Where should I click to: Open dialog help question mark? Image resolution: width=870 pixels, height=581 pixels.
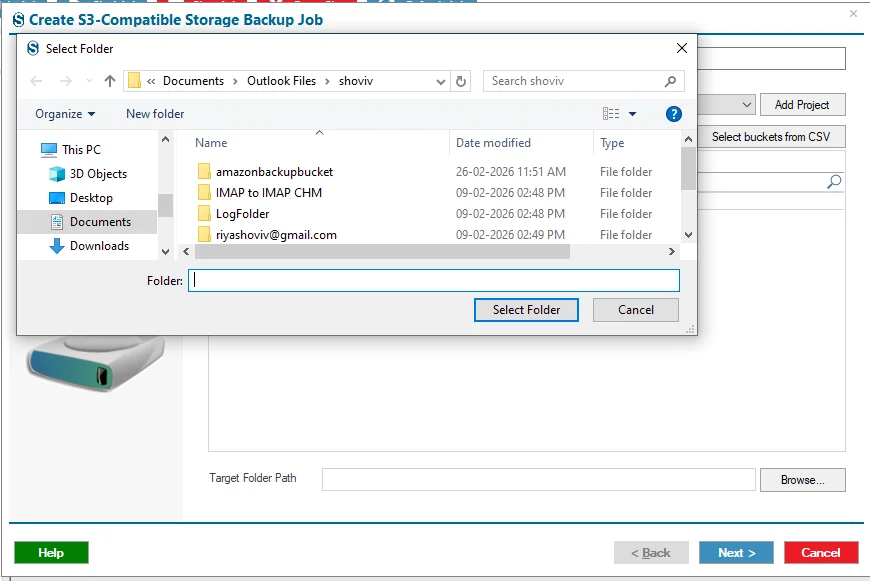point(674,114)
